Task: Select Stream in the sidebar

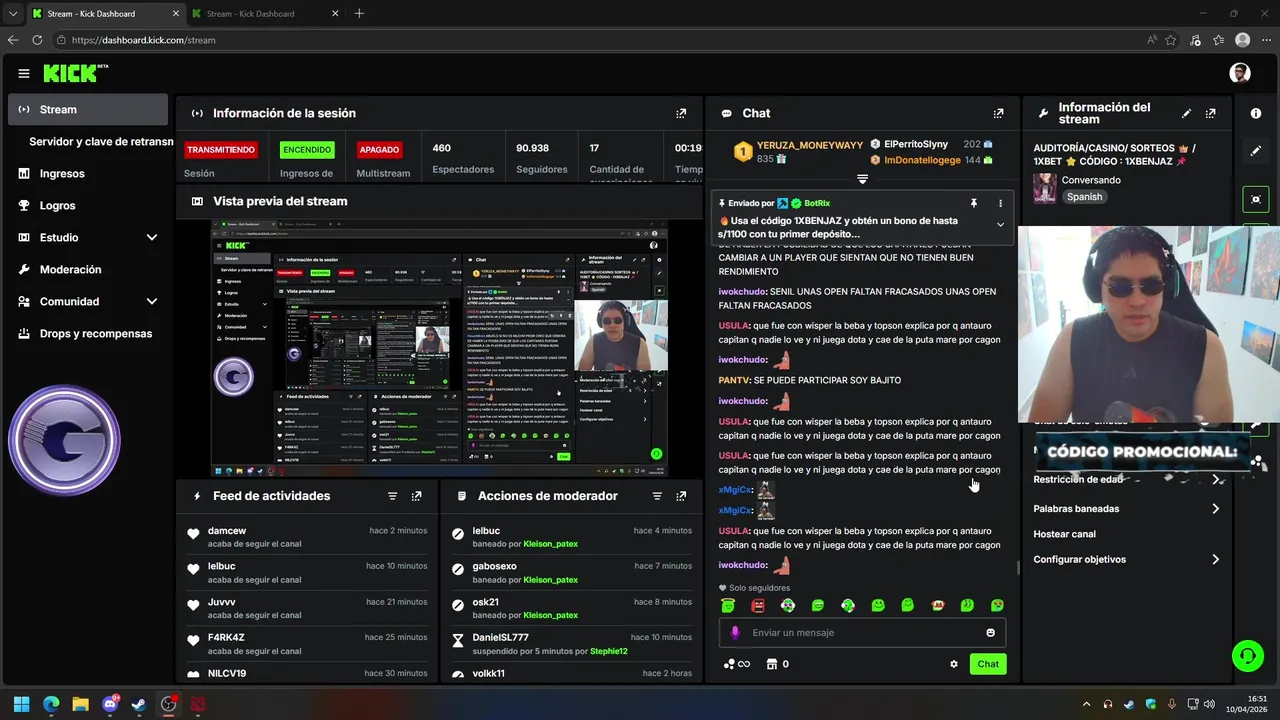Action: coord(88,110)
